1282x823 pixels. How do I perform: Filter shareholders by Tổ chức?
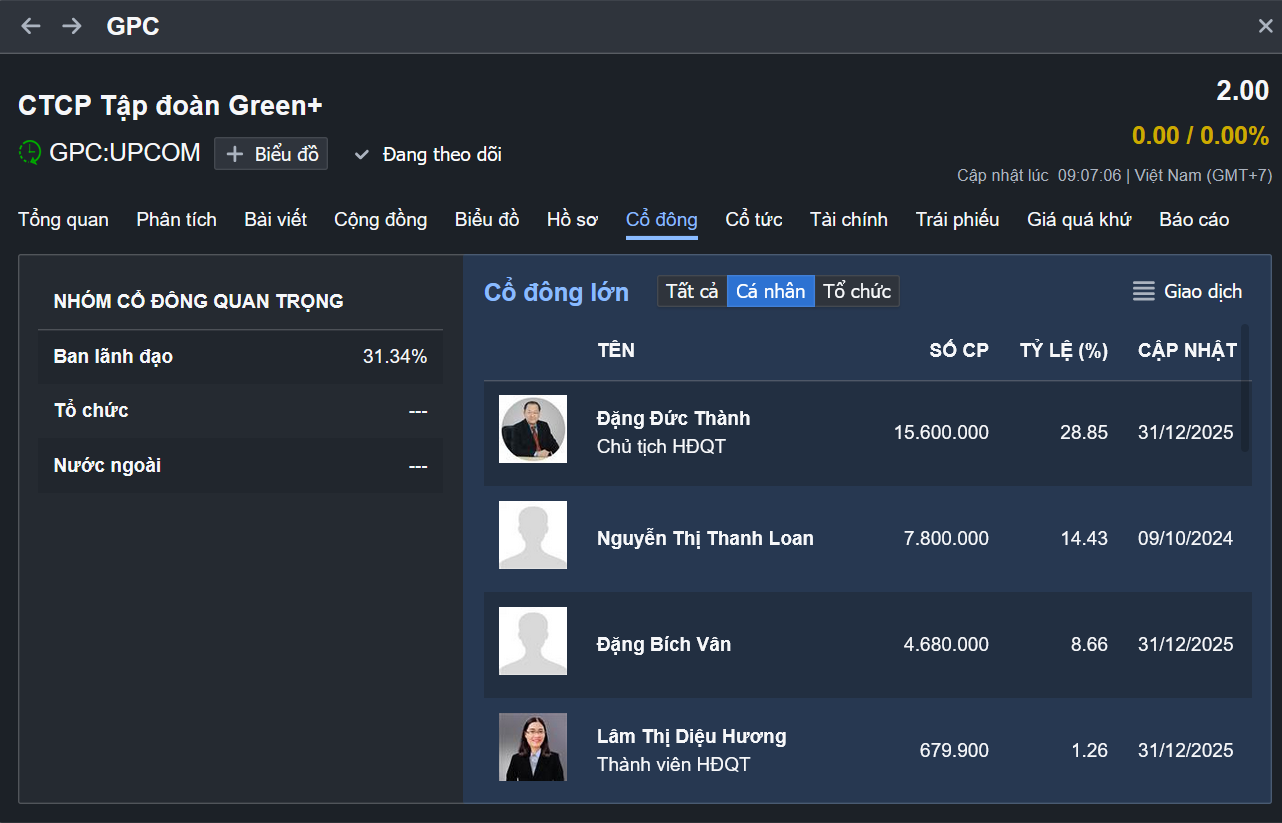857,291
